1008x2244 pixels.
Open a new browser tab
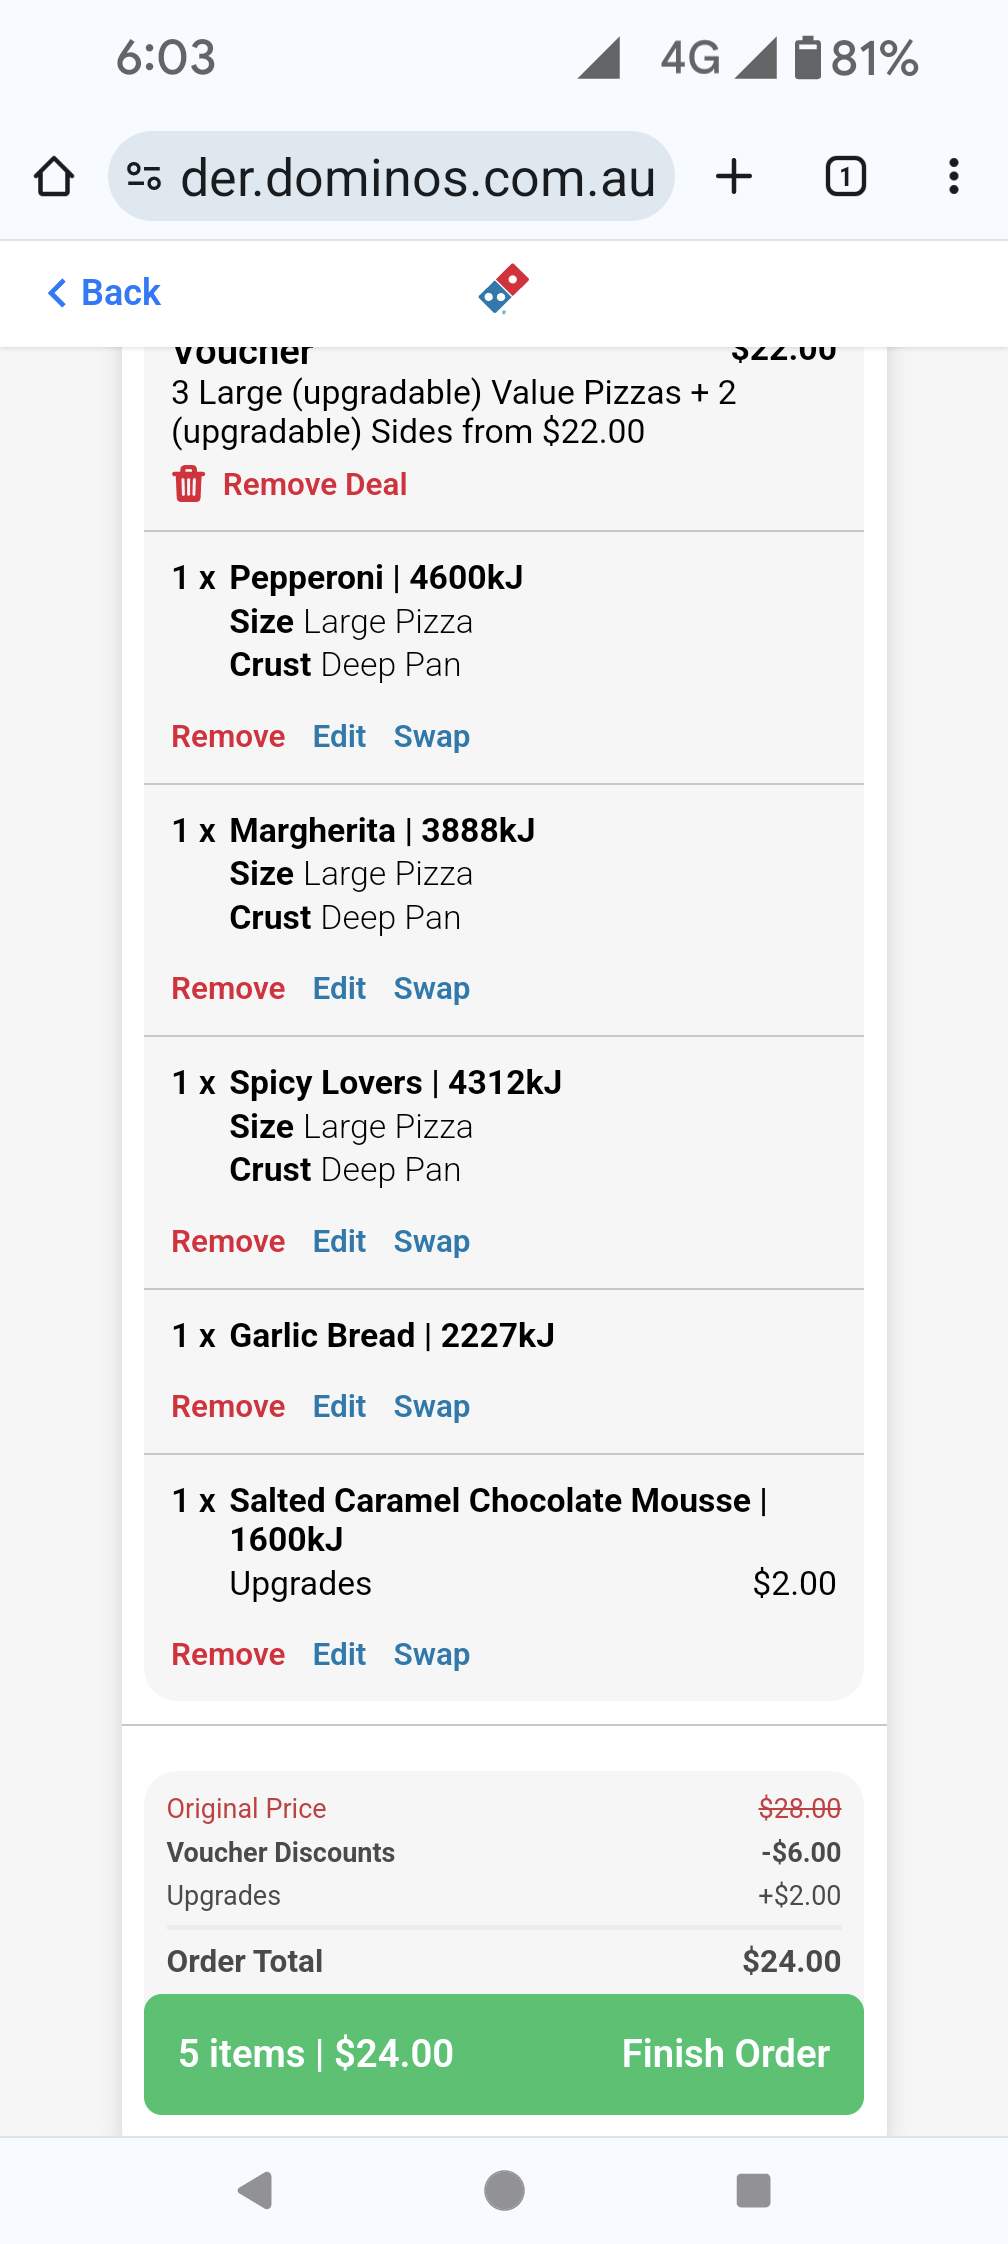point(734,177)
